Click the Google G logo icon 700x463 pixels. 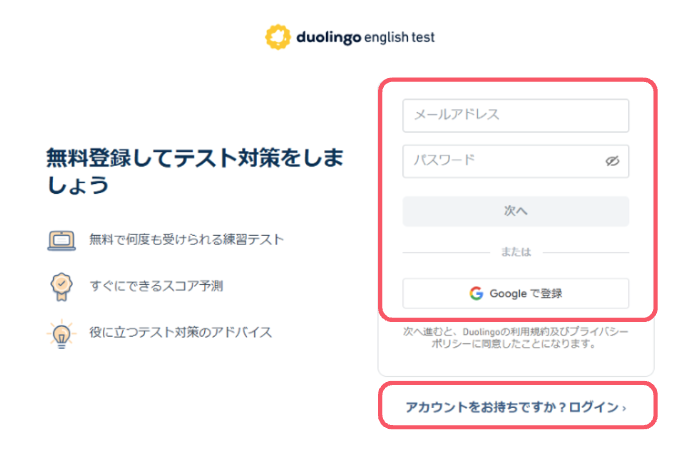click(476, 293)
